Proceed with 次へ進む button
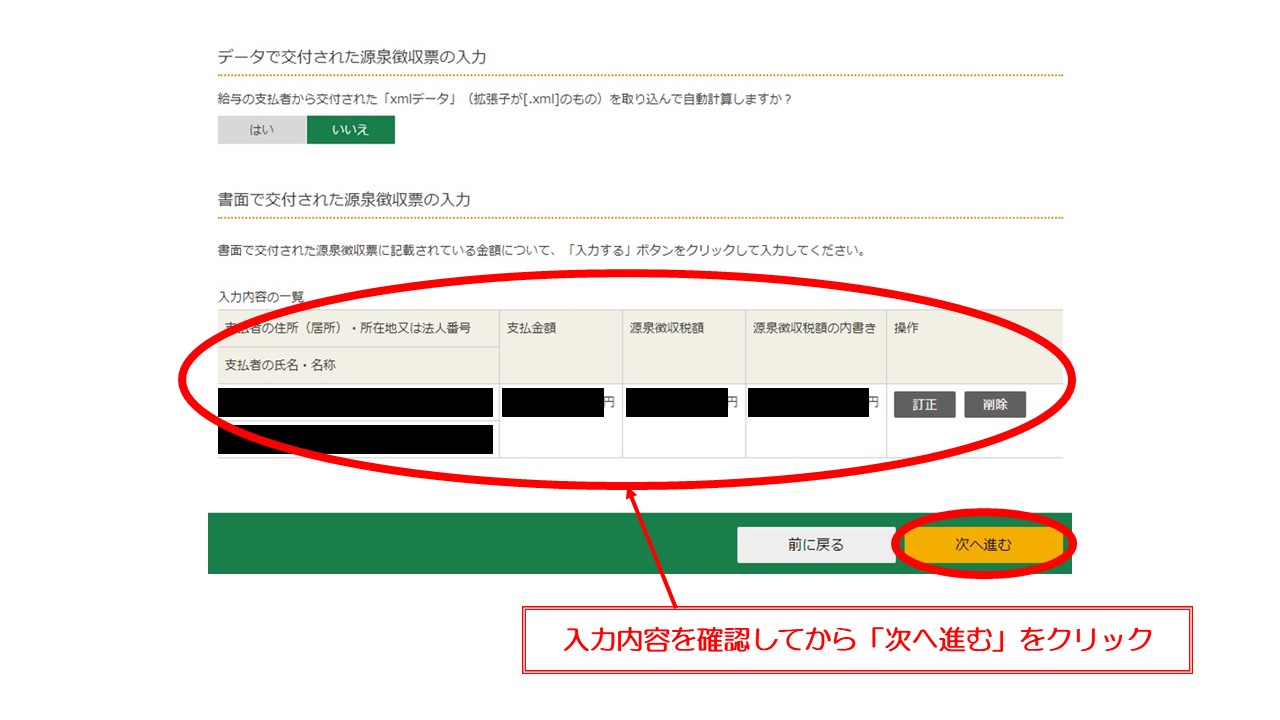 (x=983, y=545)
